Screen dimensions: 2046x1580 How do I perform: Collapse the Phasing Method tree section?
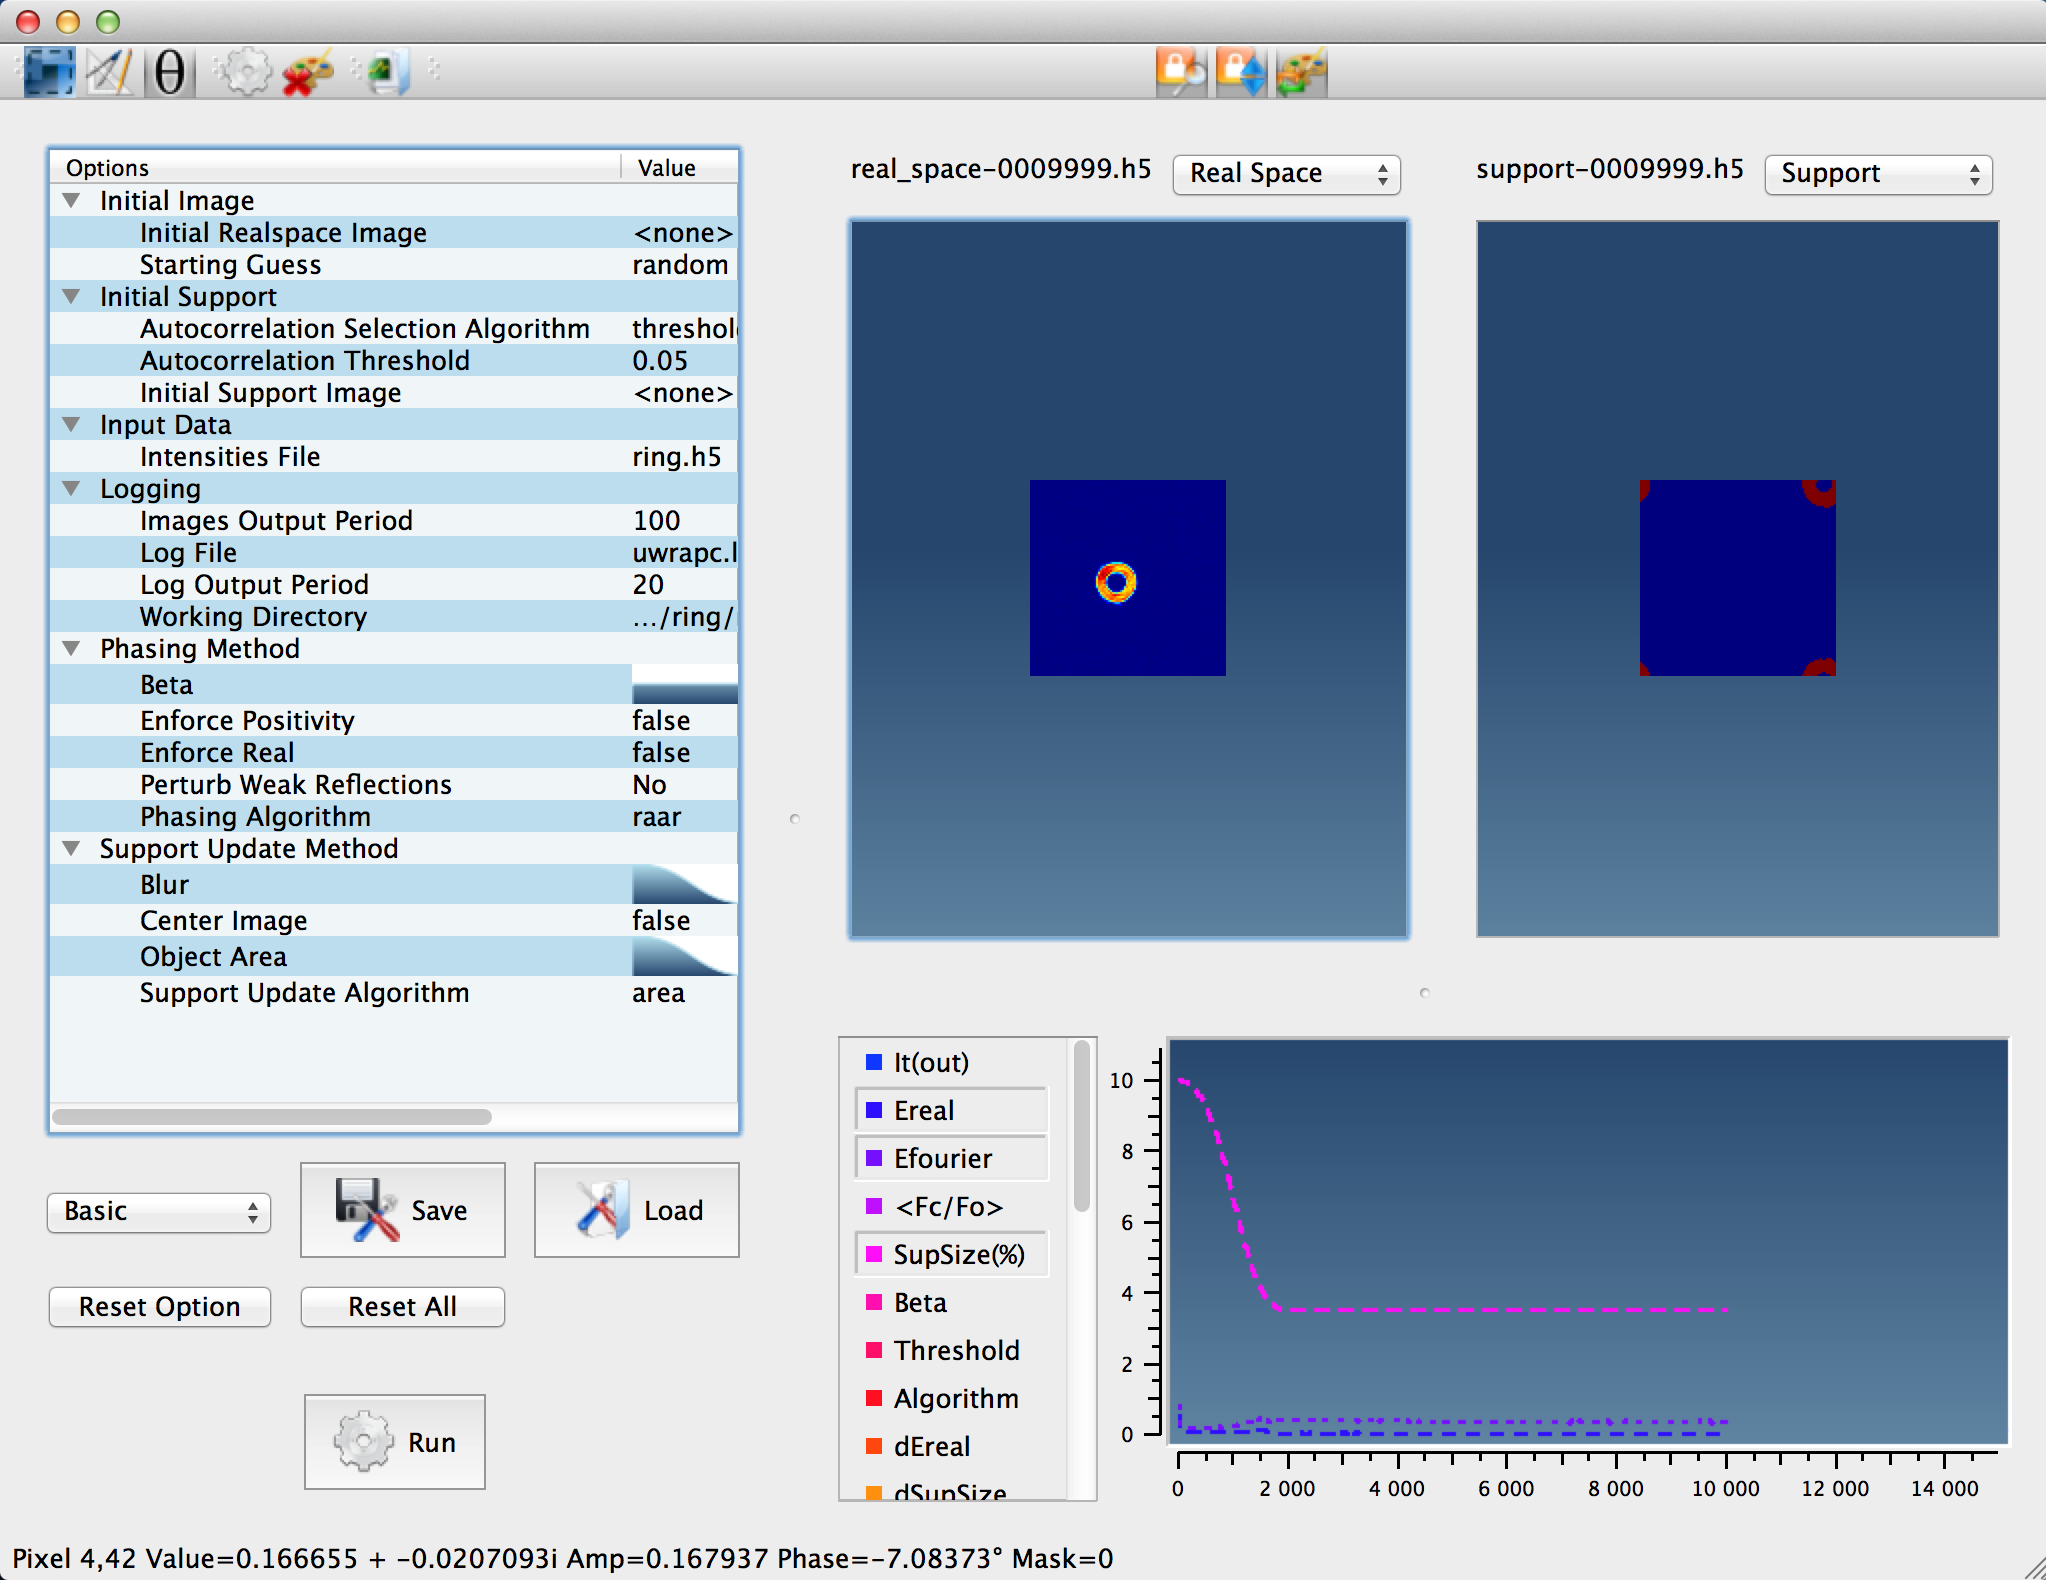(71, 648)
